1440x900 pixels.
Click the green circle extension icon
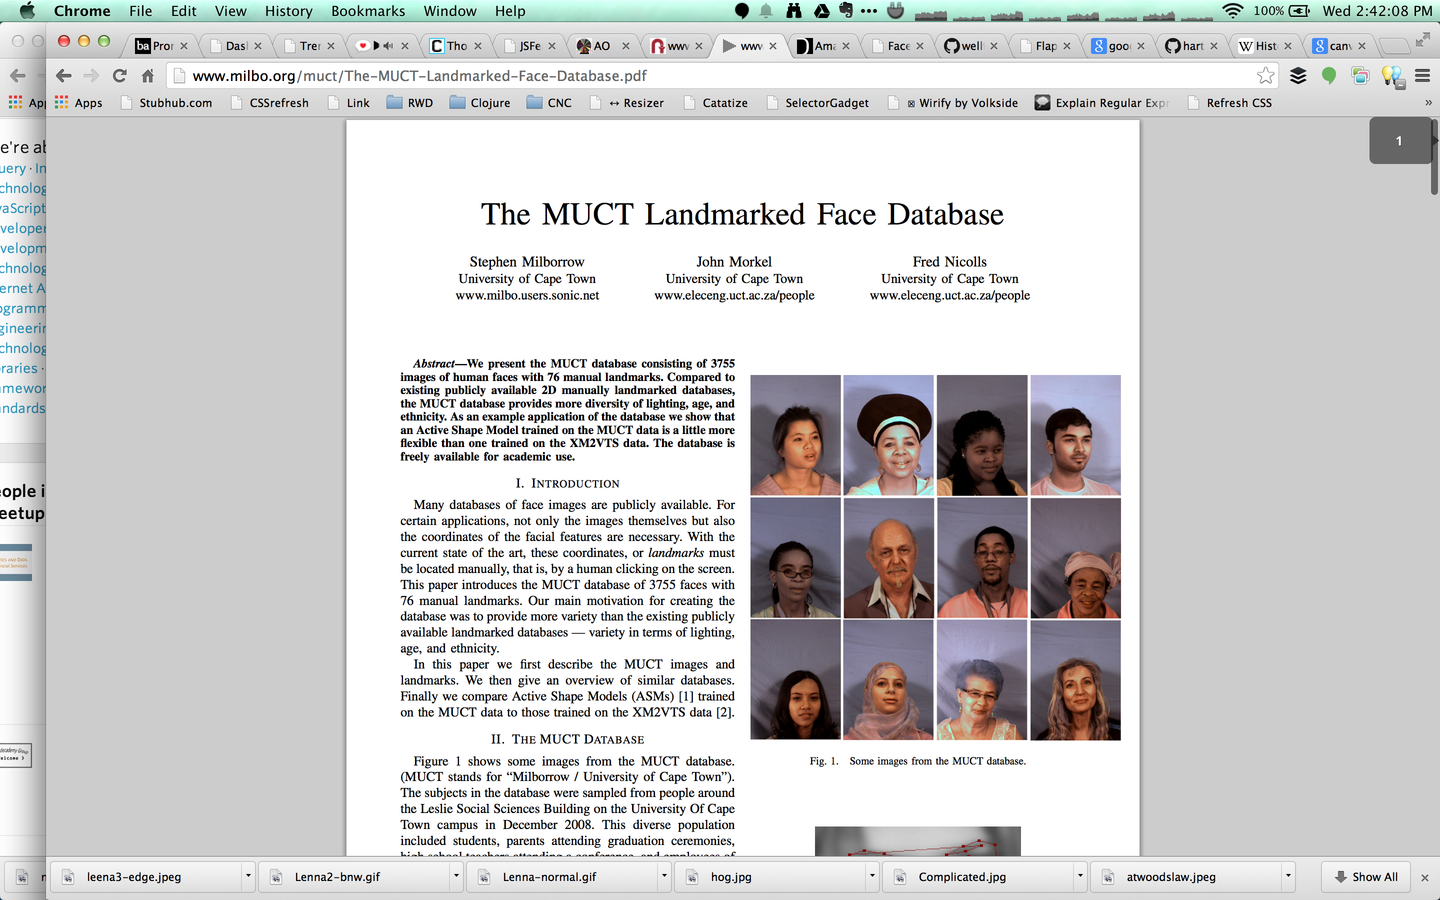tap(1329, 75)
